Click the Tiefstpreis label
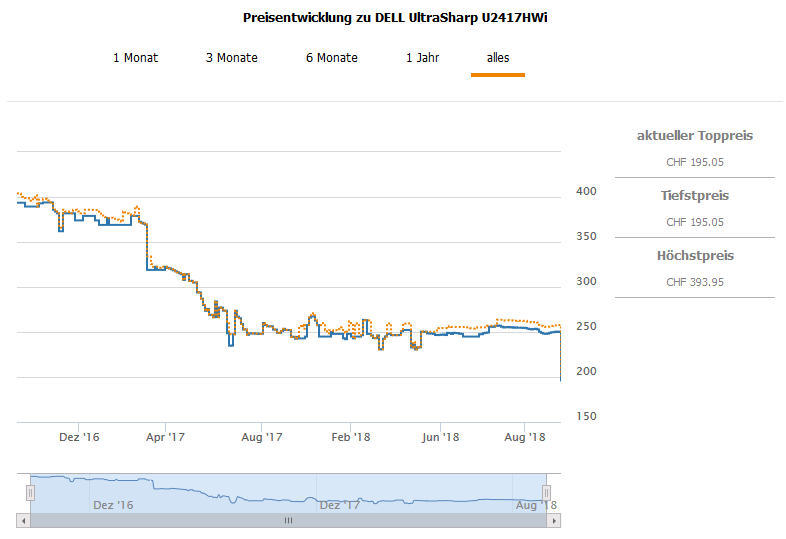Viewport: 786px width, 539px height. pyautogui.click(x=694, y=196)
